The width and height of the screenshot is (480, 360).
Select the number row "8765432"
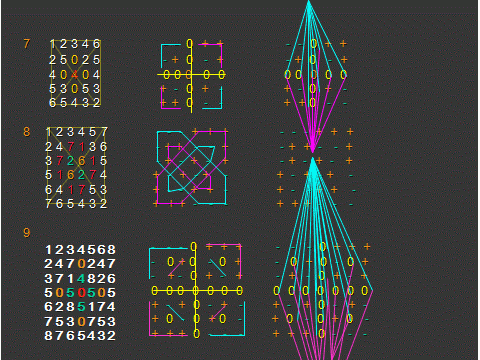pyautogui.click(x=80, y=336)
